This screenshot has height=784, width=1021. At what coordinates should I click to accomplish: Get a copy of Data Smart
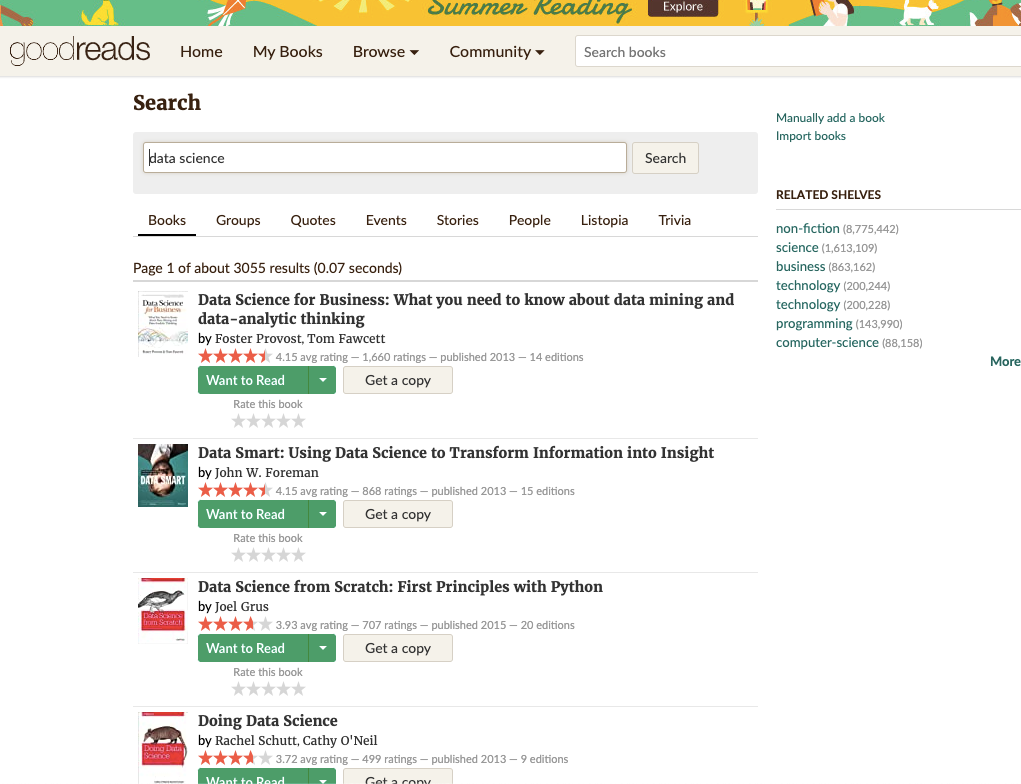point(398,514)
